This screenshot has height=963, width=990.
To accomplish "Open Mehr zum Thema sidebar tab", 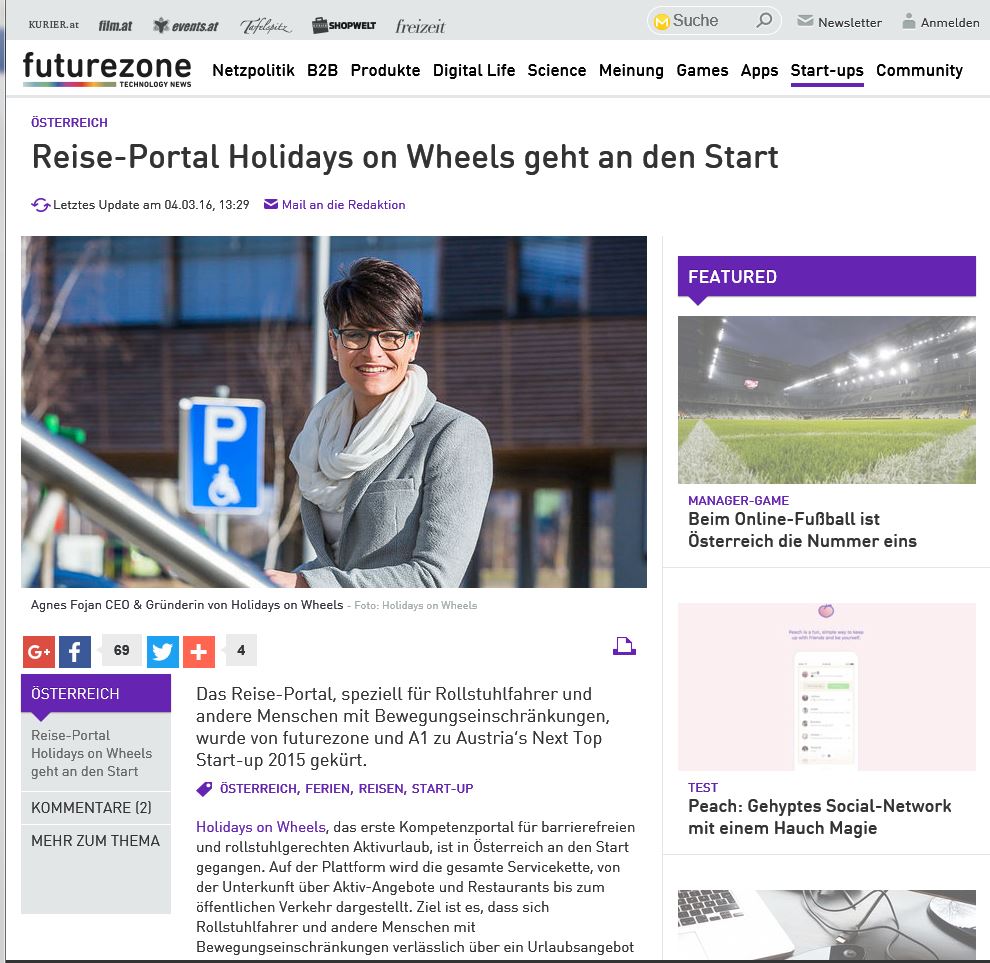I will pyautogui.click(x=96, y=840).
